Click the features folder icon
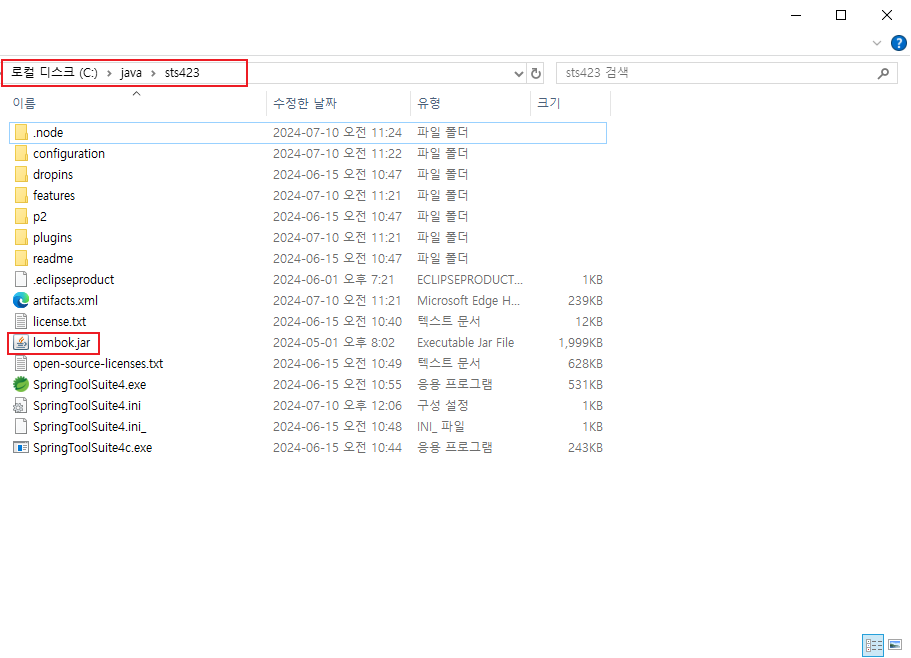911x658 pixels. pyautogui.click(x=21, y=195)
